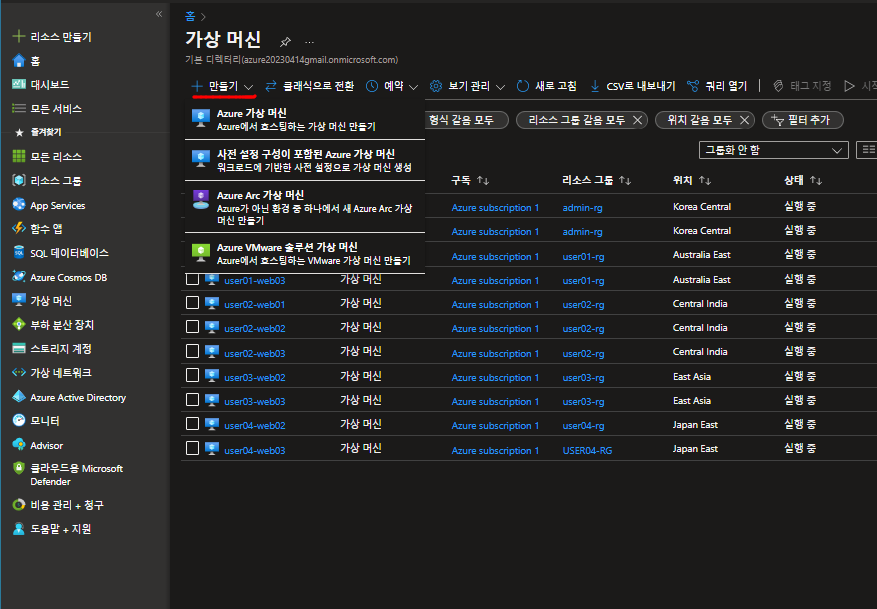
Task: Open the 그룹화 안 함 combo box
Action: [774, 150]
